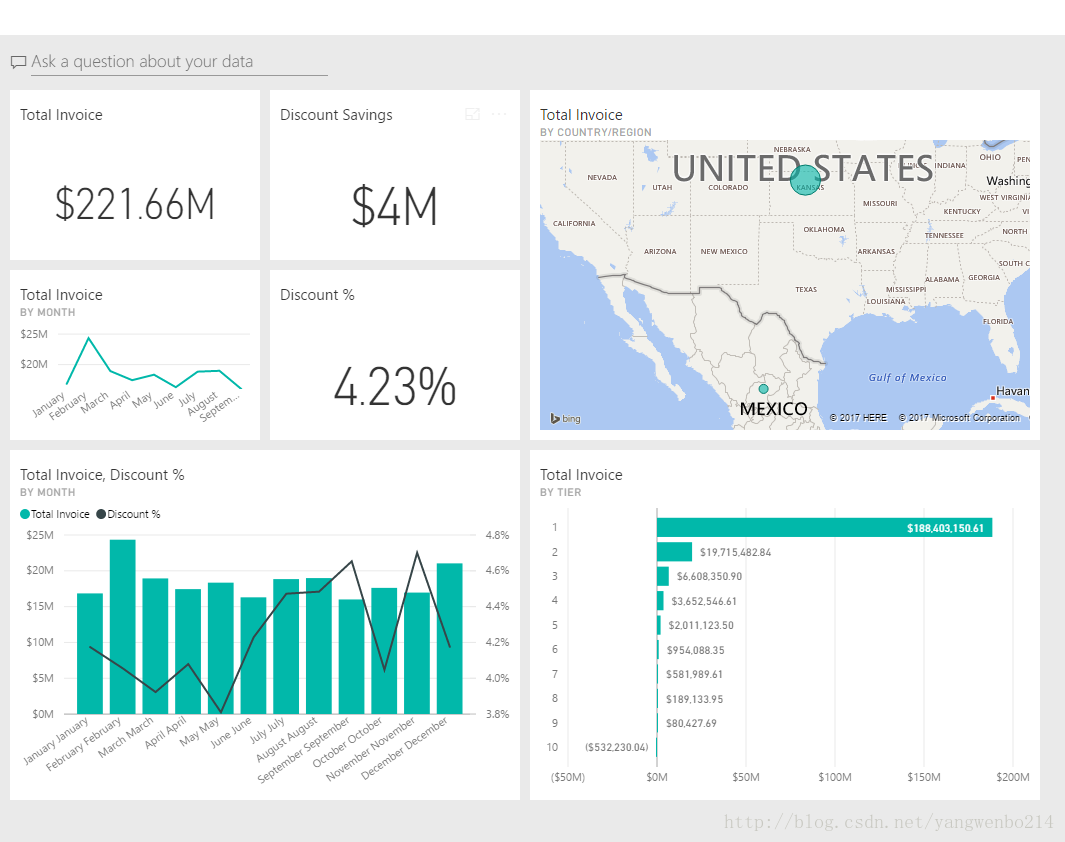Click the CALIFORNIA label on the map
This screenshot has height=842, width=1065.
574,223
